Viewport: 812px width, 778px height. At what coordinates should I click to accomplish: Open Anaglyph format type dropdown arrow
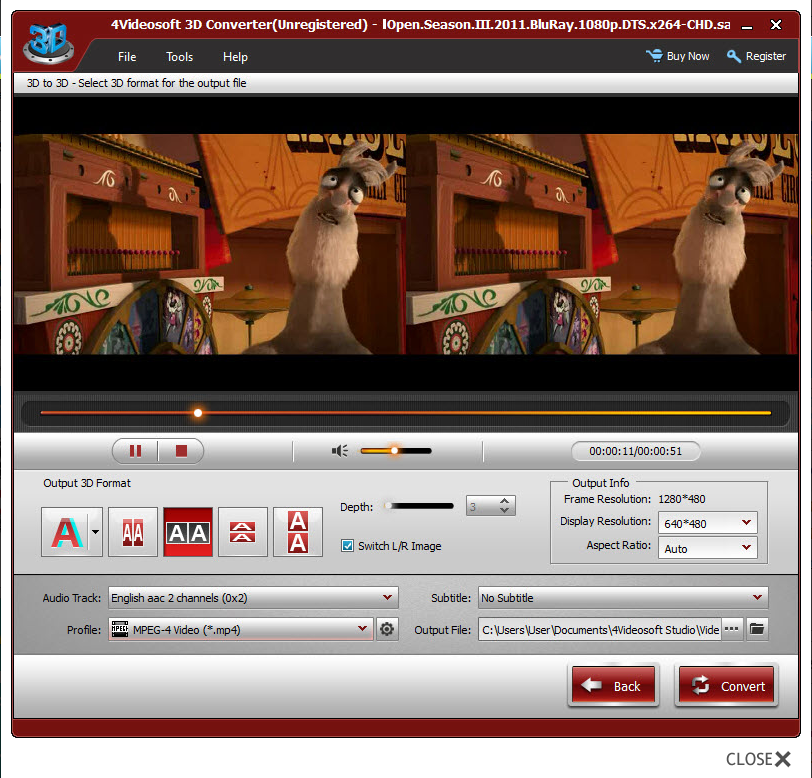click(95, 532)
